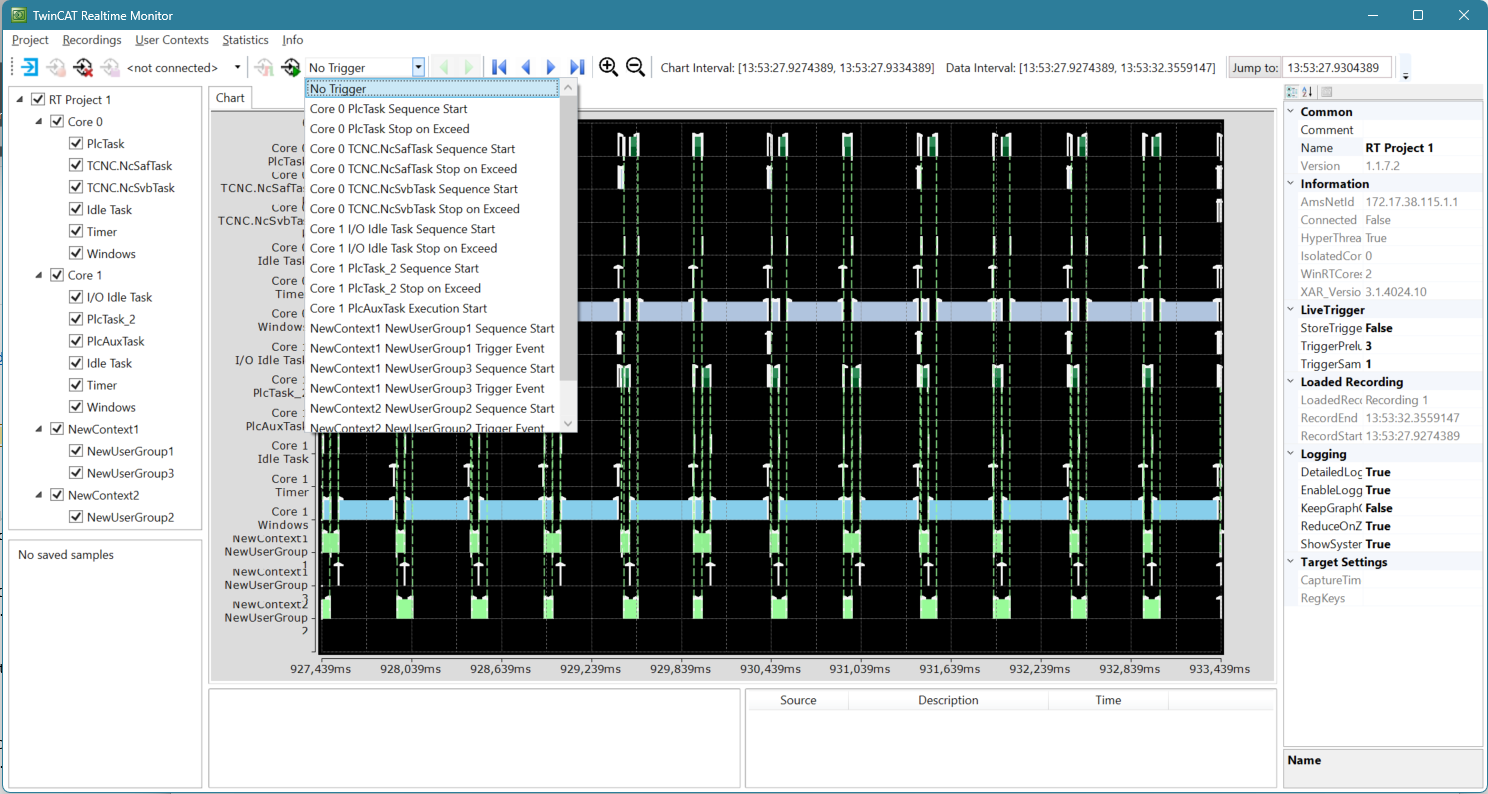Collapse the LiveTrigger property category

point(1291,310)
